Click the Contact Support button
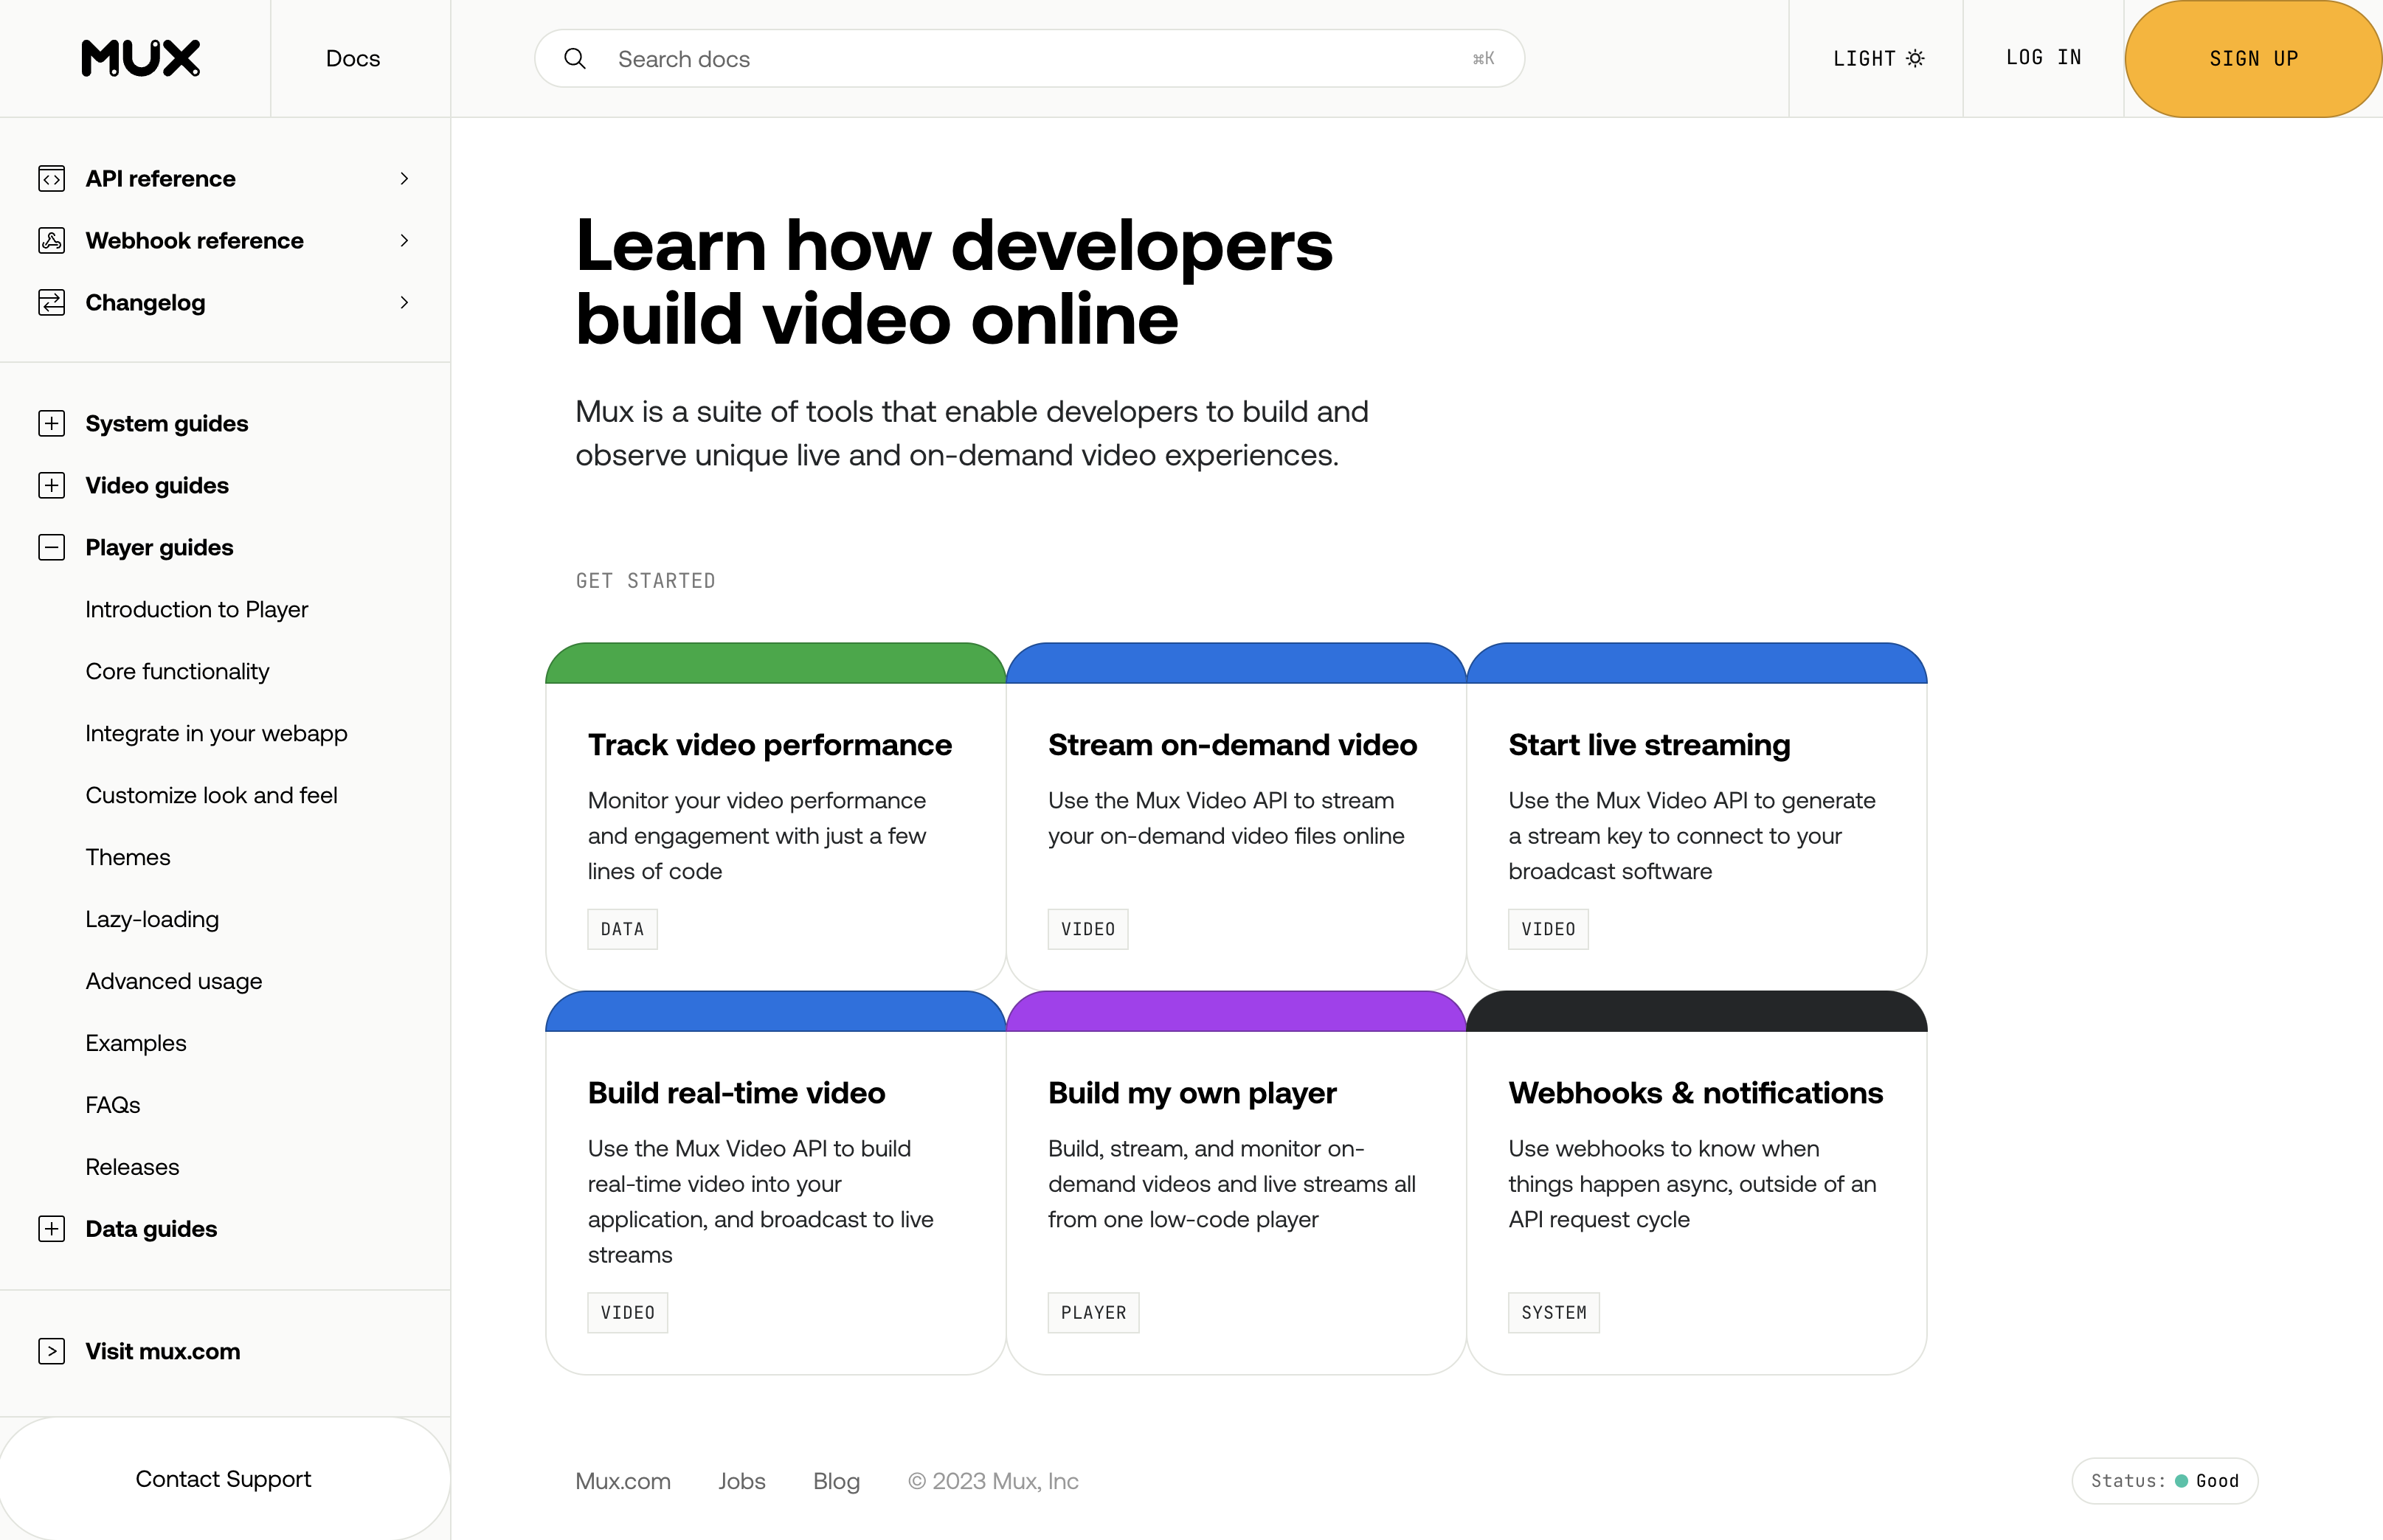Screen dimensions: 2383x1540 [x=223, y=1479]
